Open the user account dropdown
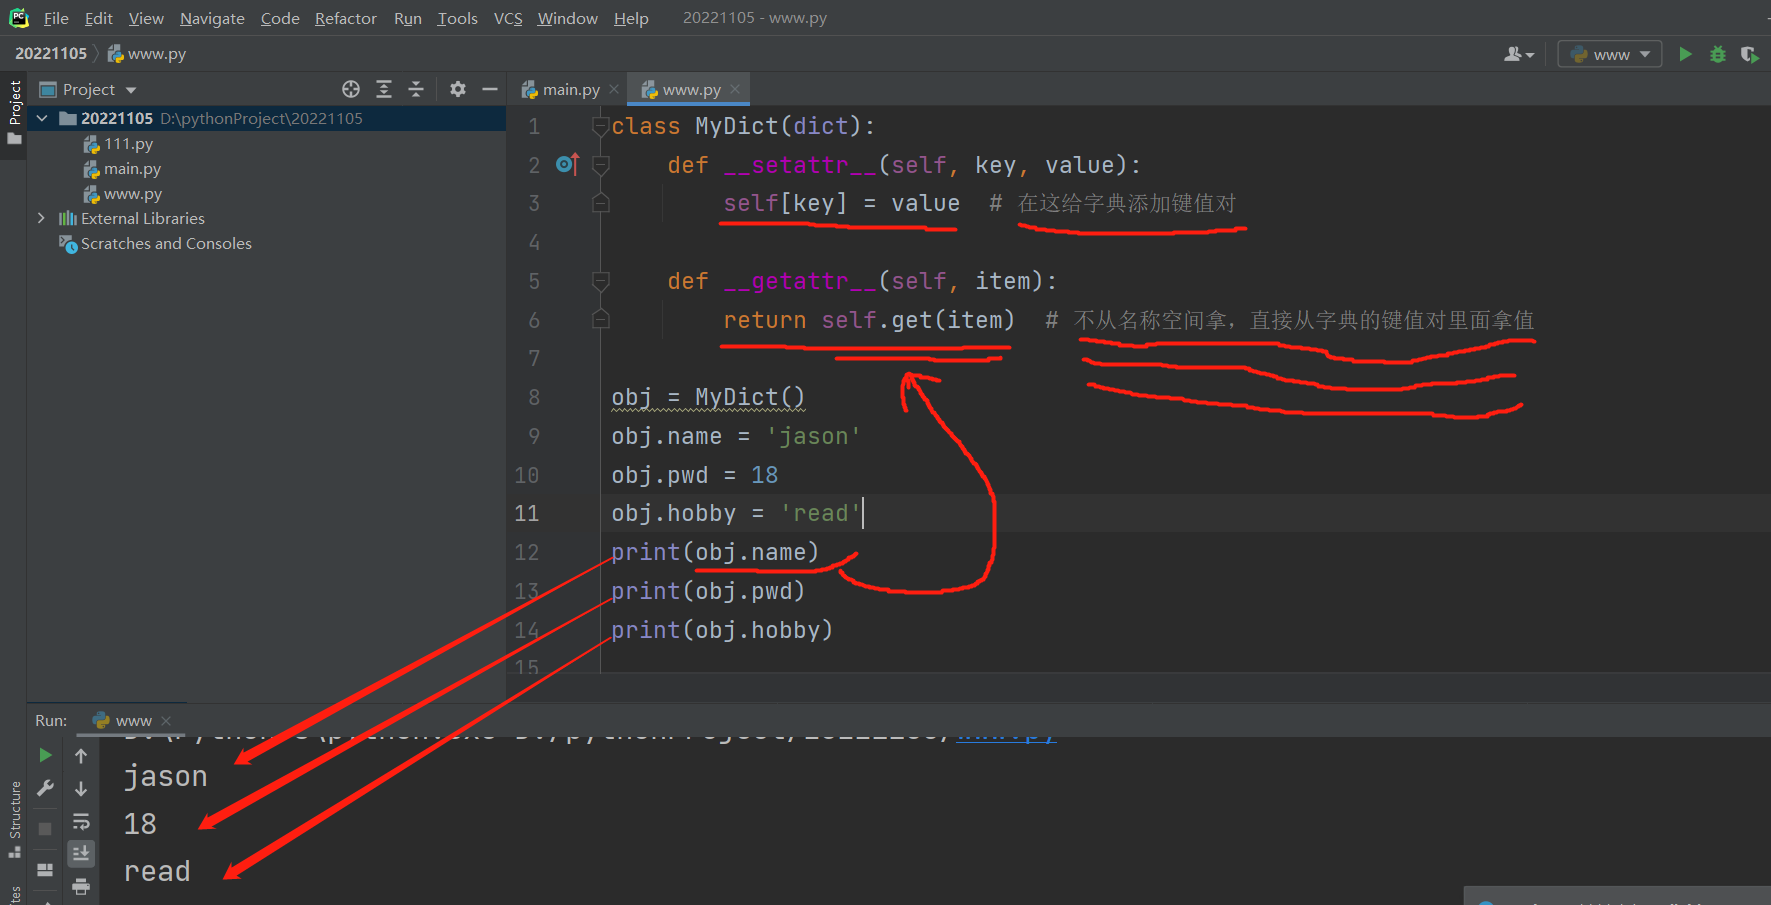The image size is (1771, 905). (1519, 54)
